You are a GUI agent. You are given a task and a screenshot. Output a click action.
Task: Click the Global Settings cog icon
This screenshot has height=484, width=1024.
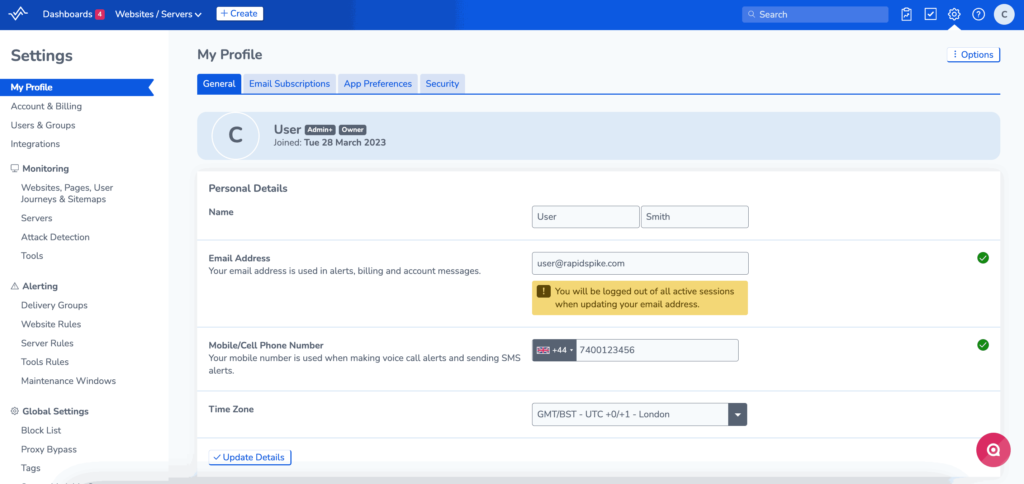pyautogui.click(x=15, y=411)
